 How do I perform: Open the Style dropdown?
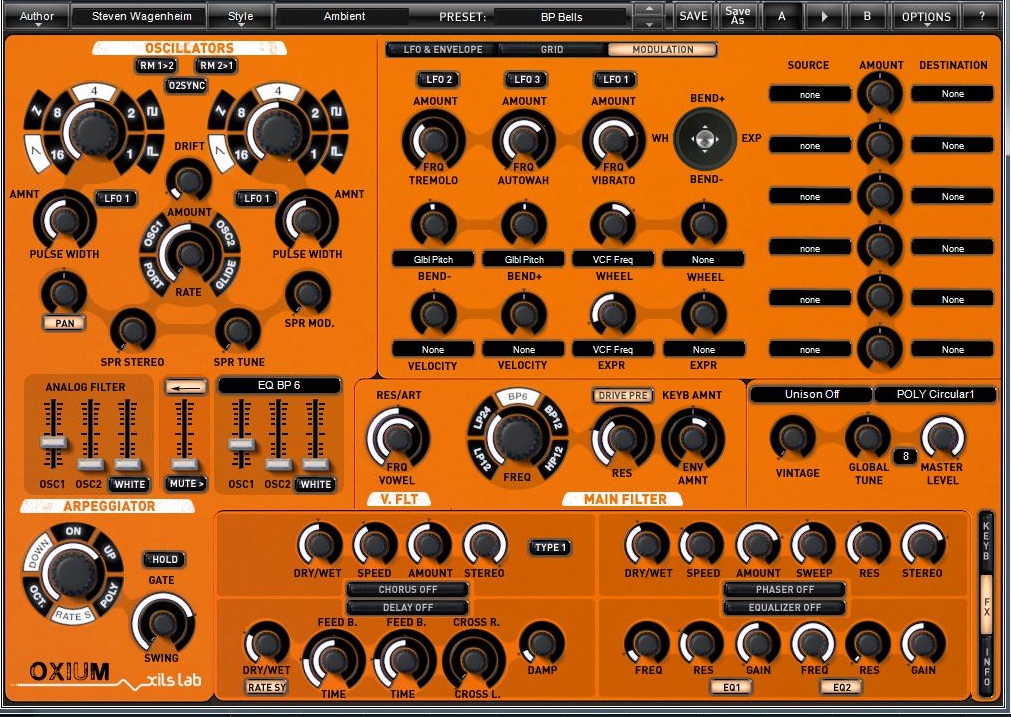pyautogui.click(x=240, y=16)
